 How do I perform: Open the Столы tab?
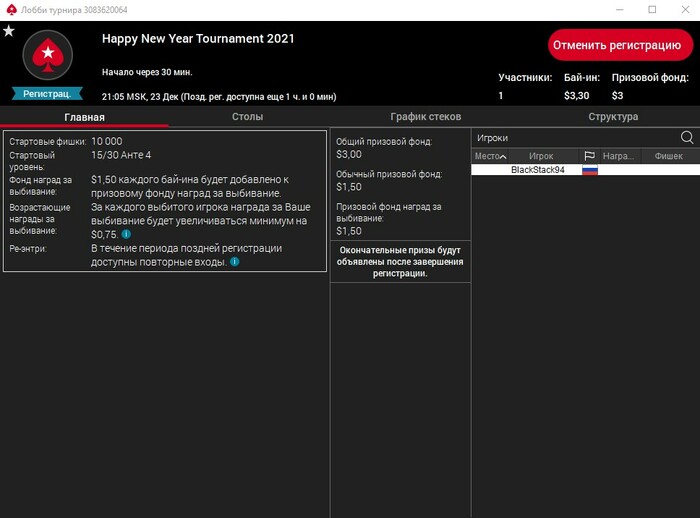247,117
